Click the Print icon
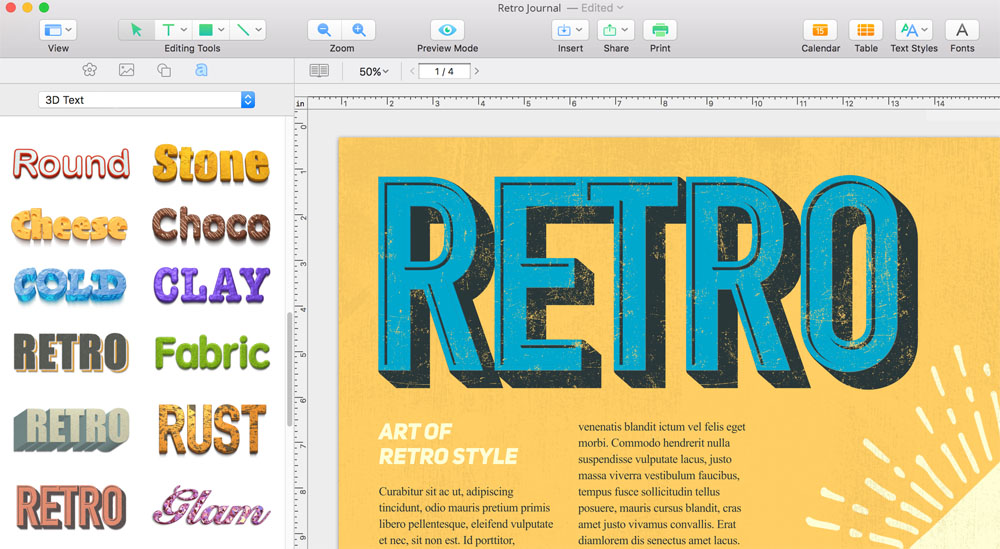The width and height of the screenshot is (1000, 549). point(660,30)
